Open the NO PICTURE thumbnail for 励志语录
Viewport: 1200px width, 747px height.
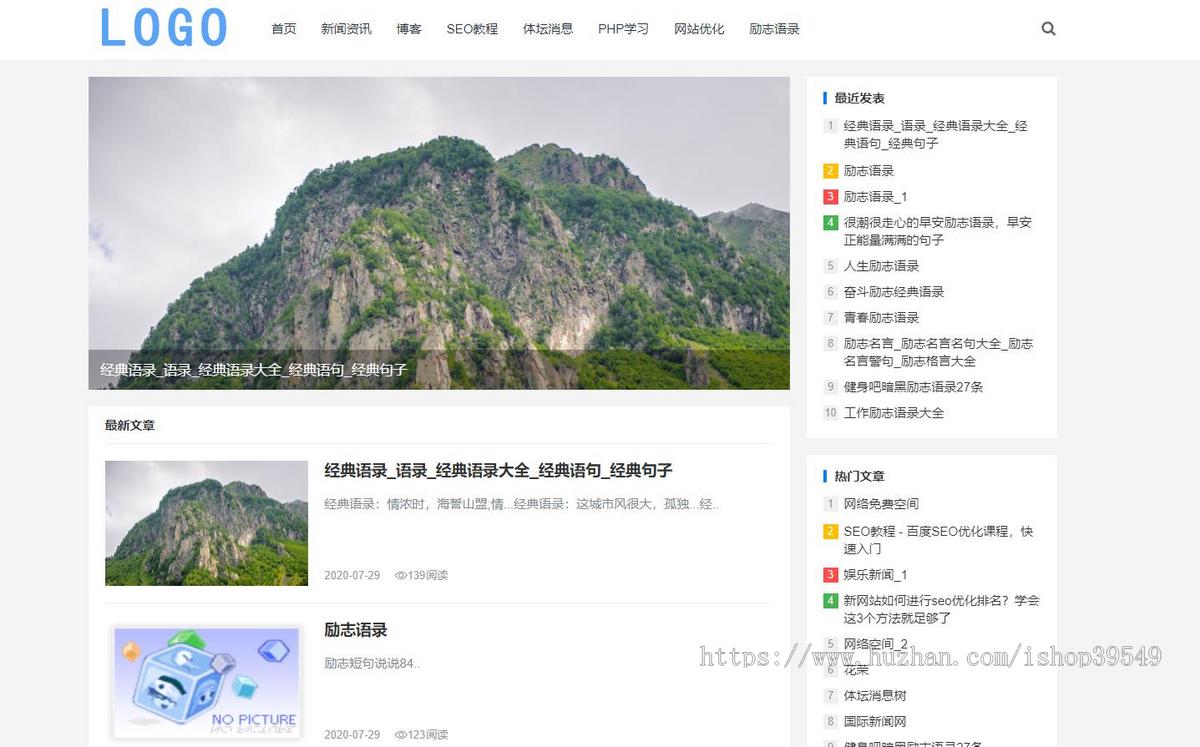206,682
